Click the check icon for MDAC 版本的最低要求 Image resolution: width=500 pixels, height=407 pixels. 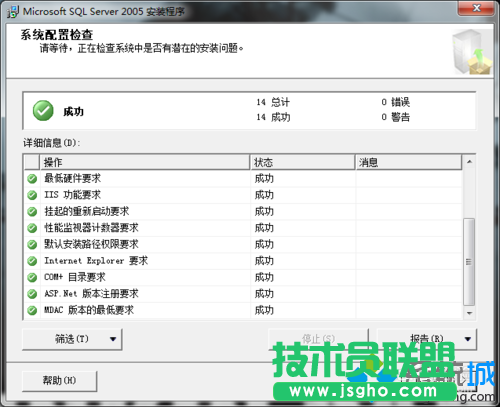pyautogui.click(x=32, y=310)
